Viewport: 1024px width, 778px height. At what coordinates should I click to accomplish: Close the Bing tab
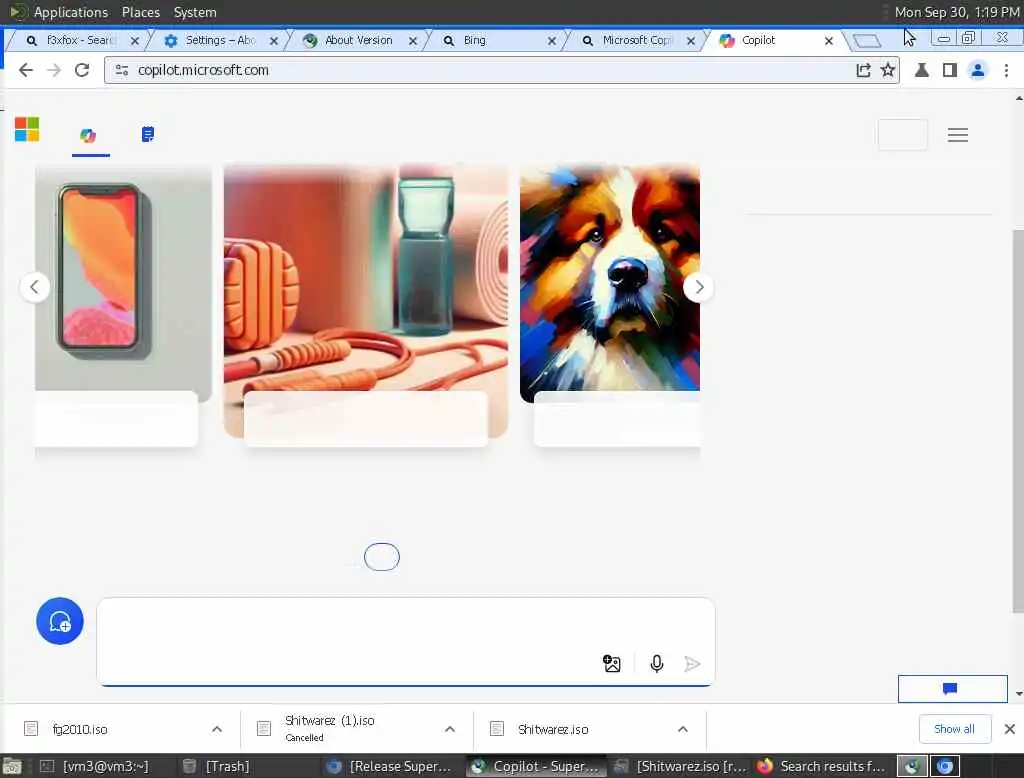tap(552, 41)
